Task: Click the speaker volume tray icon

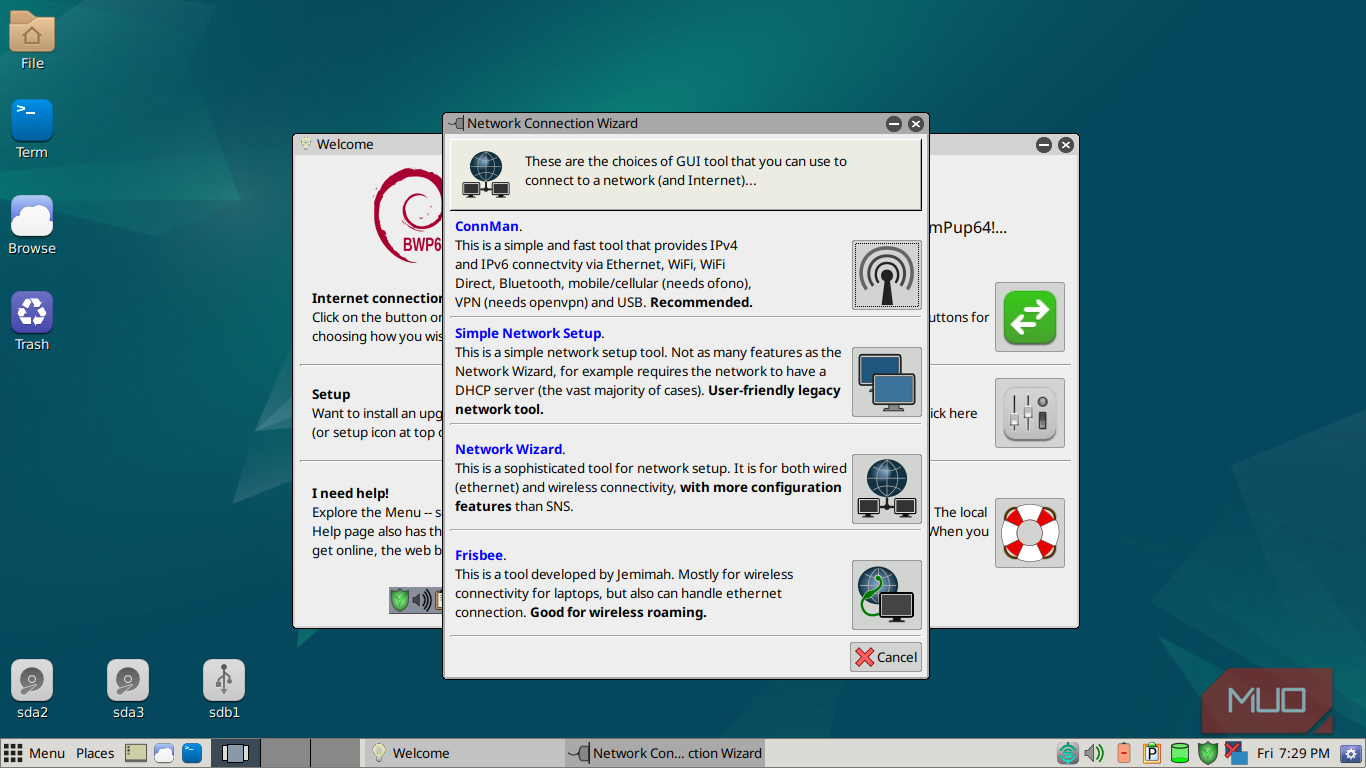Action: (1095, 753)
